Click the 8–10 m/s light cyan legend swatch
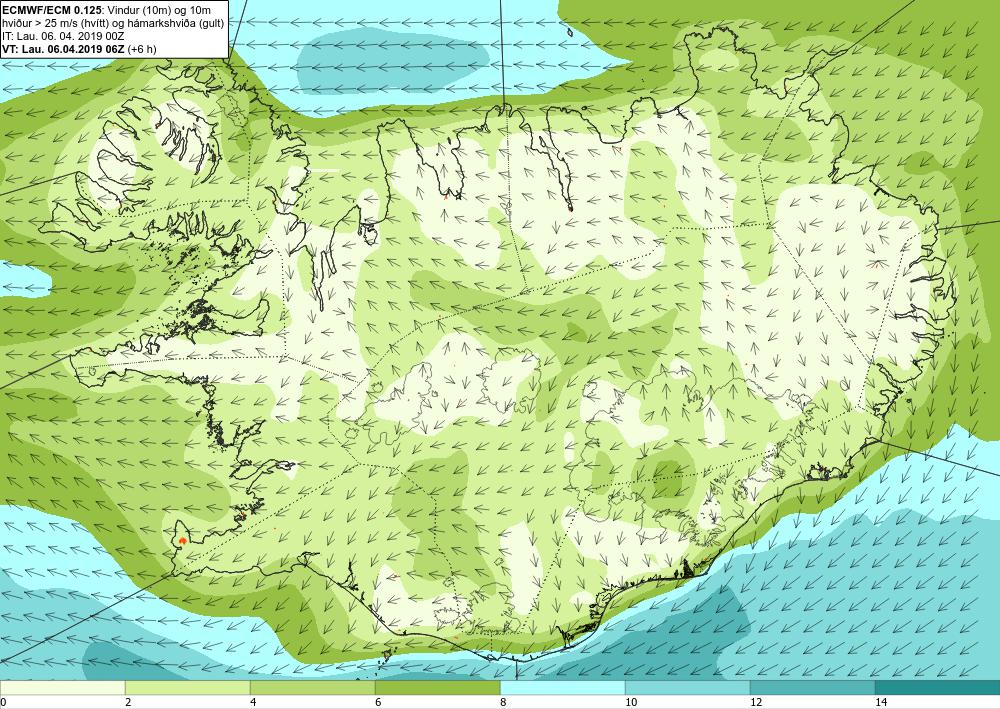This screenshot has width=1000, height=709. [562, 688]
